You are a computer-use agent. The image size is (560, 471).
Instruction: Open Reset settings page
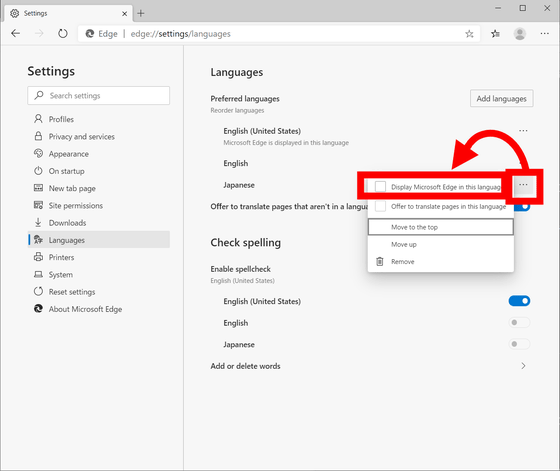99,292
